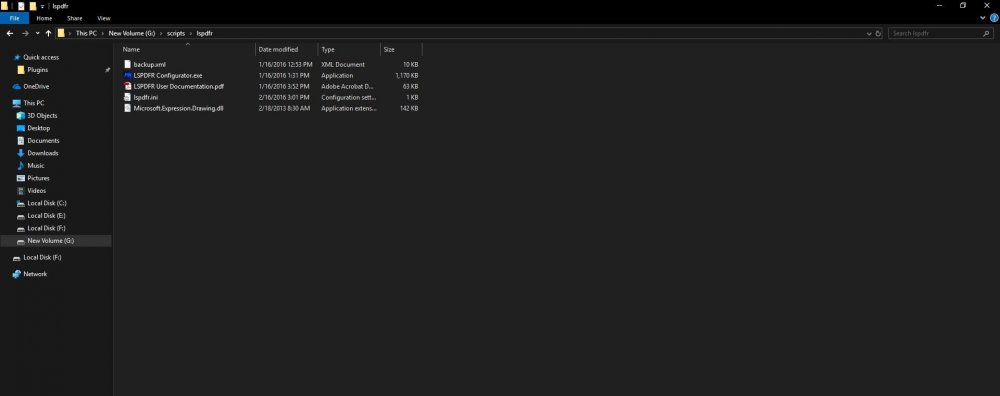Select This PC in address breadcrumb

tap(86, 33)
